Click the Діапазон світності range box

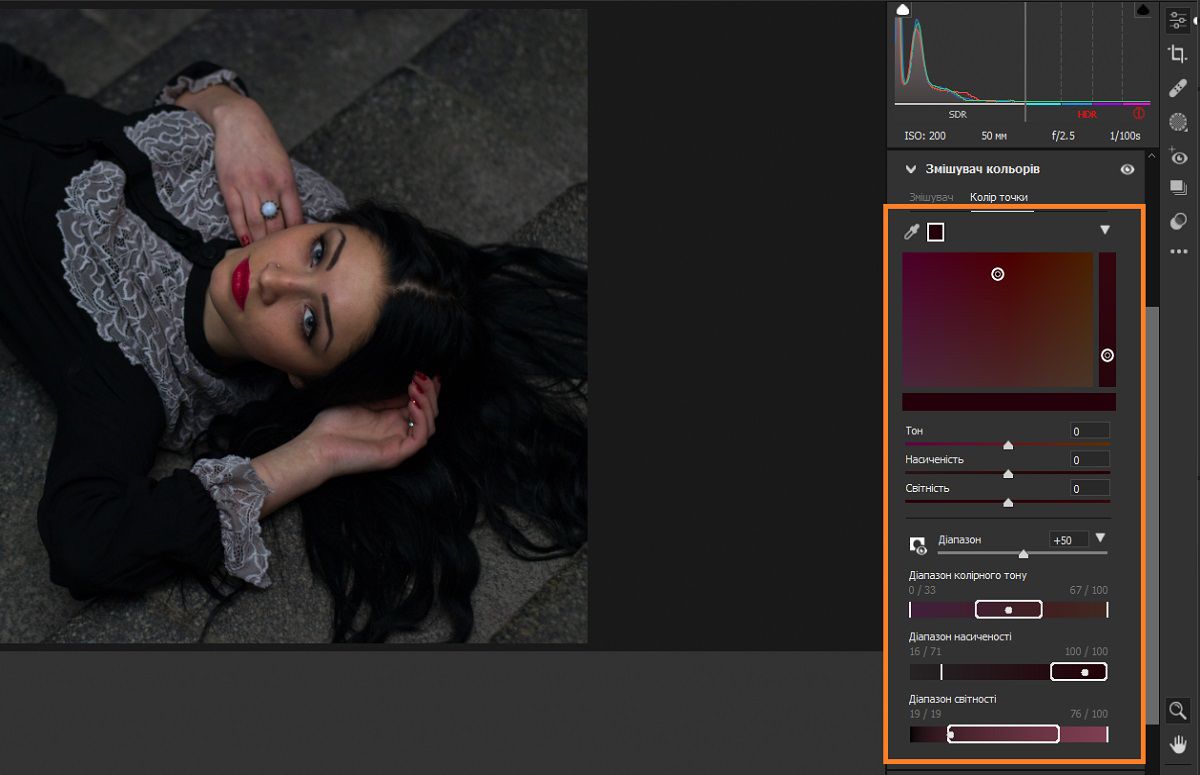pyautogui.click(x=1003, y=734)
